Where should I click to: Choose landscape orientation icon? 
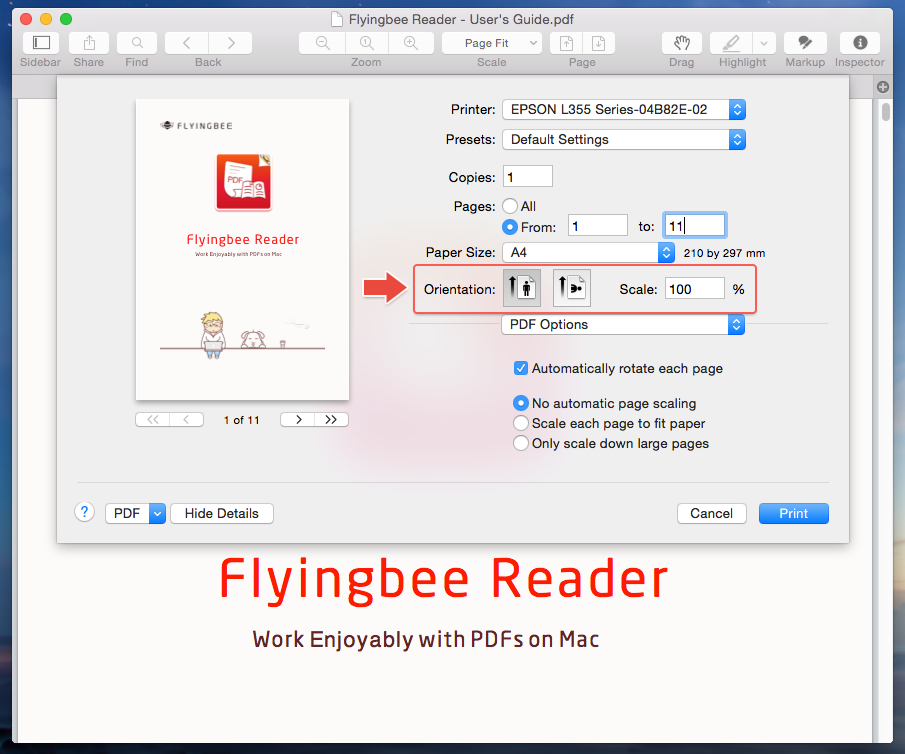pos(571,288)
